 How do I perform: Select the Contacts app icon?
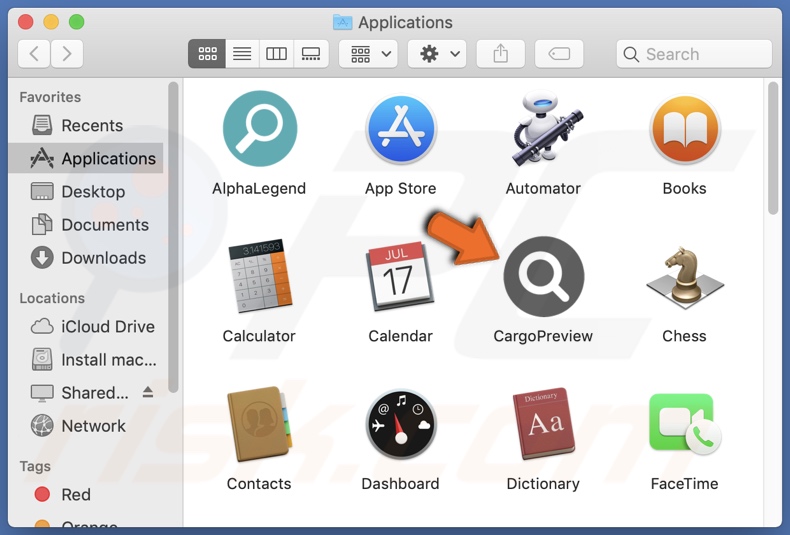(x=259, y=424)
